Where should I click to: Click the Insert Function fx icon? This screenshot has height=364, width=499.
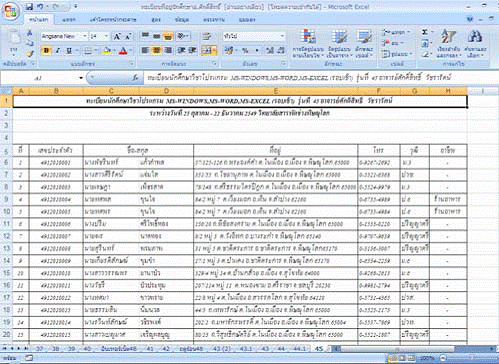[135, 78]
